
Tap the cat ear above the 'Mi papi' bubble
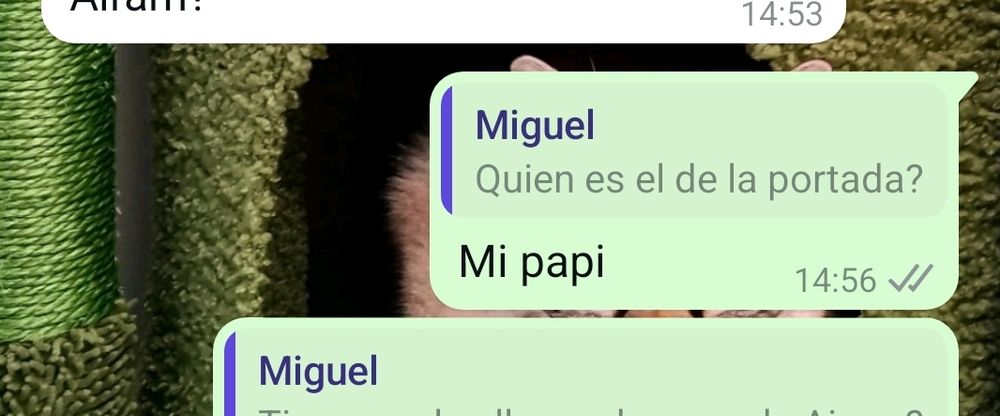pos(533,63)
